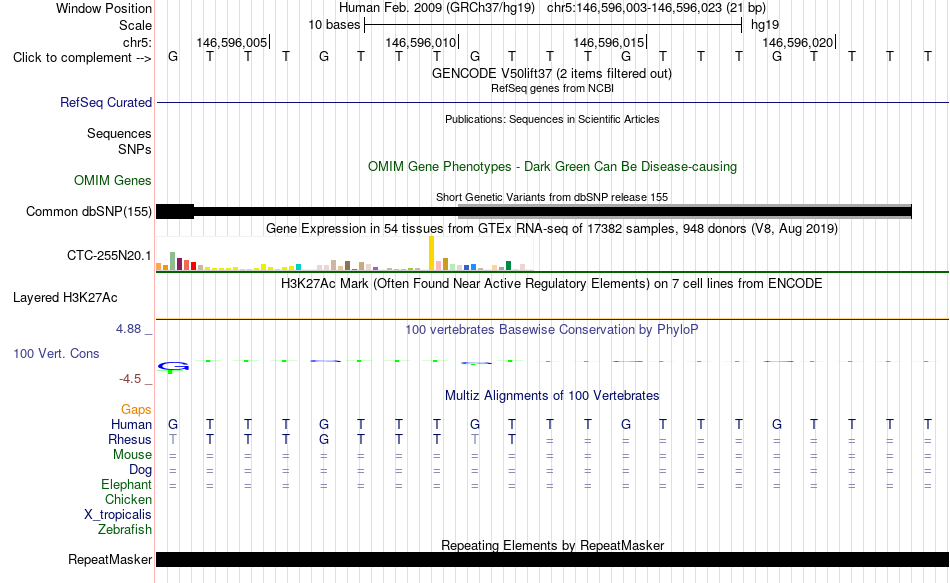Select the Mouse species label
This screenshot has height=583, width=950.
click(x=132, y=455)
